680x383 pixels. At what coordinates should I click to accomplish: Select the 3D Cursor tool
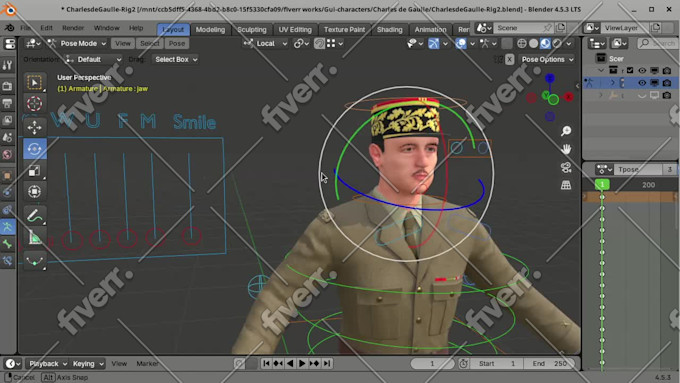tap(35, 104)
